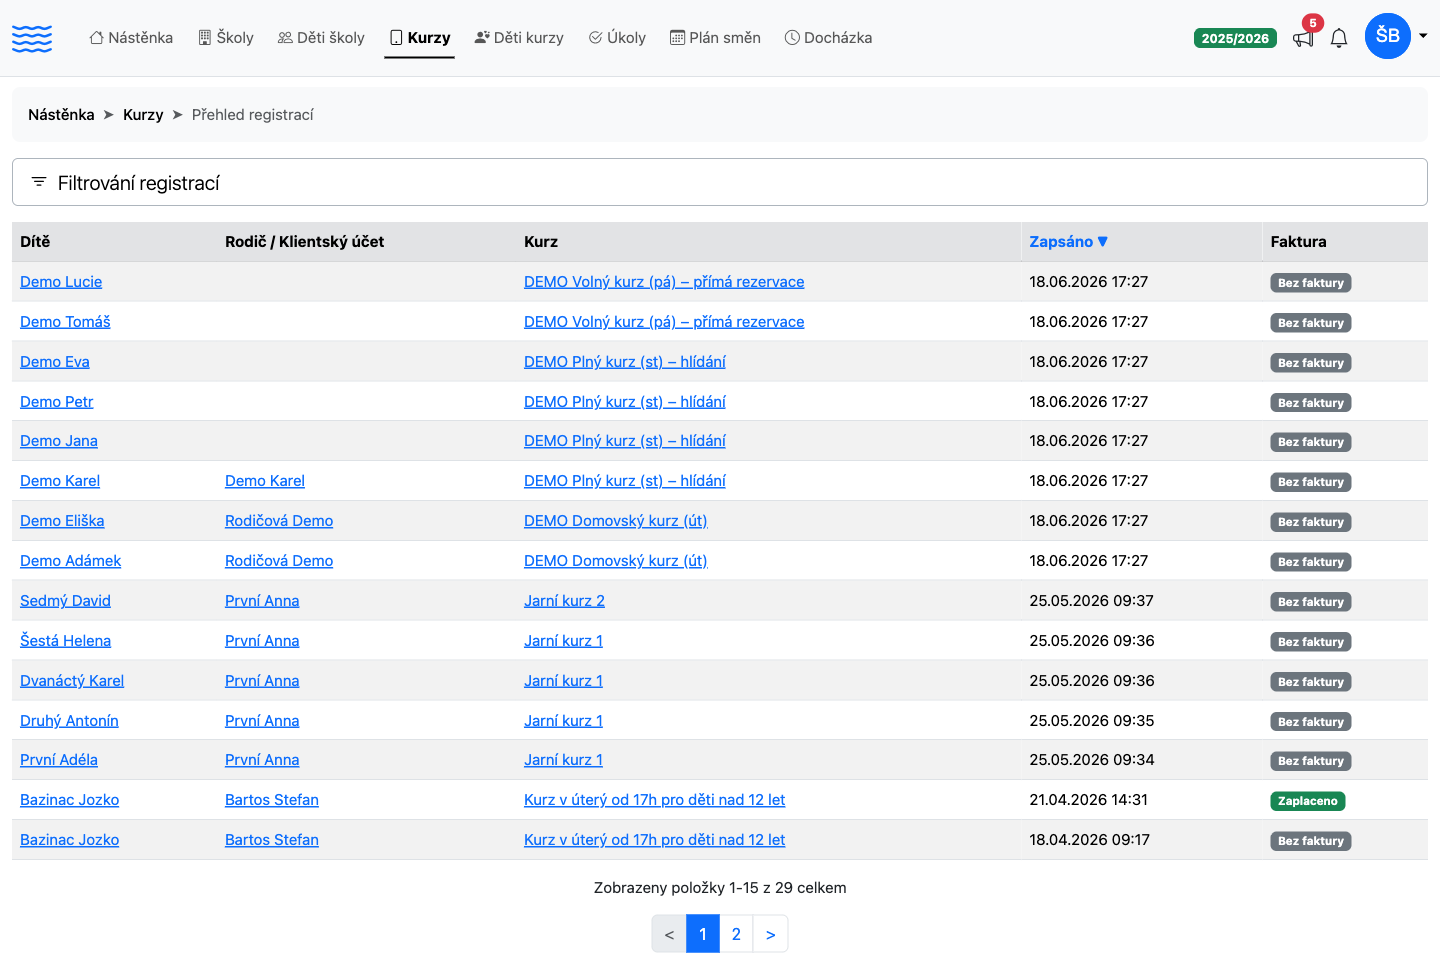This screenshot has width=1440, height=969.
Task: Open child Demo Eliška
Action: [x=62, y=521]
